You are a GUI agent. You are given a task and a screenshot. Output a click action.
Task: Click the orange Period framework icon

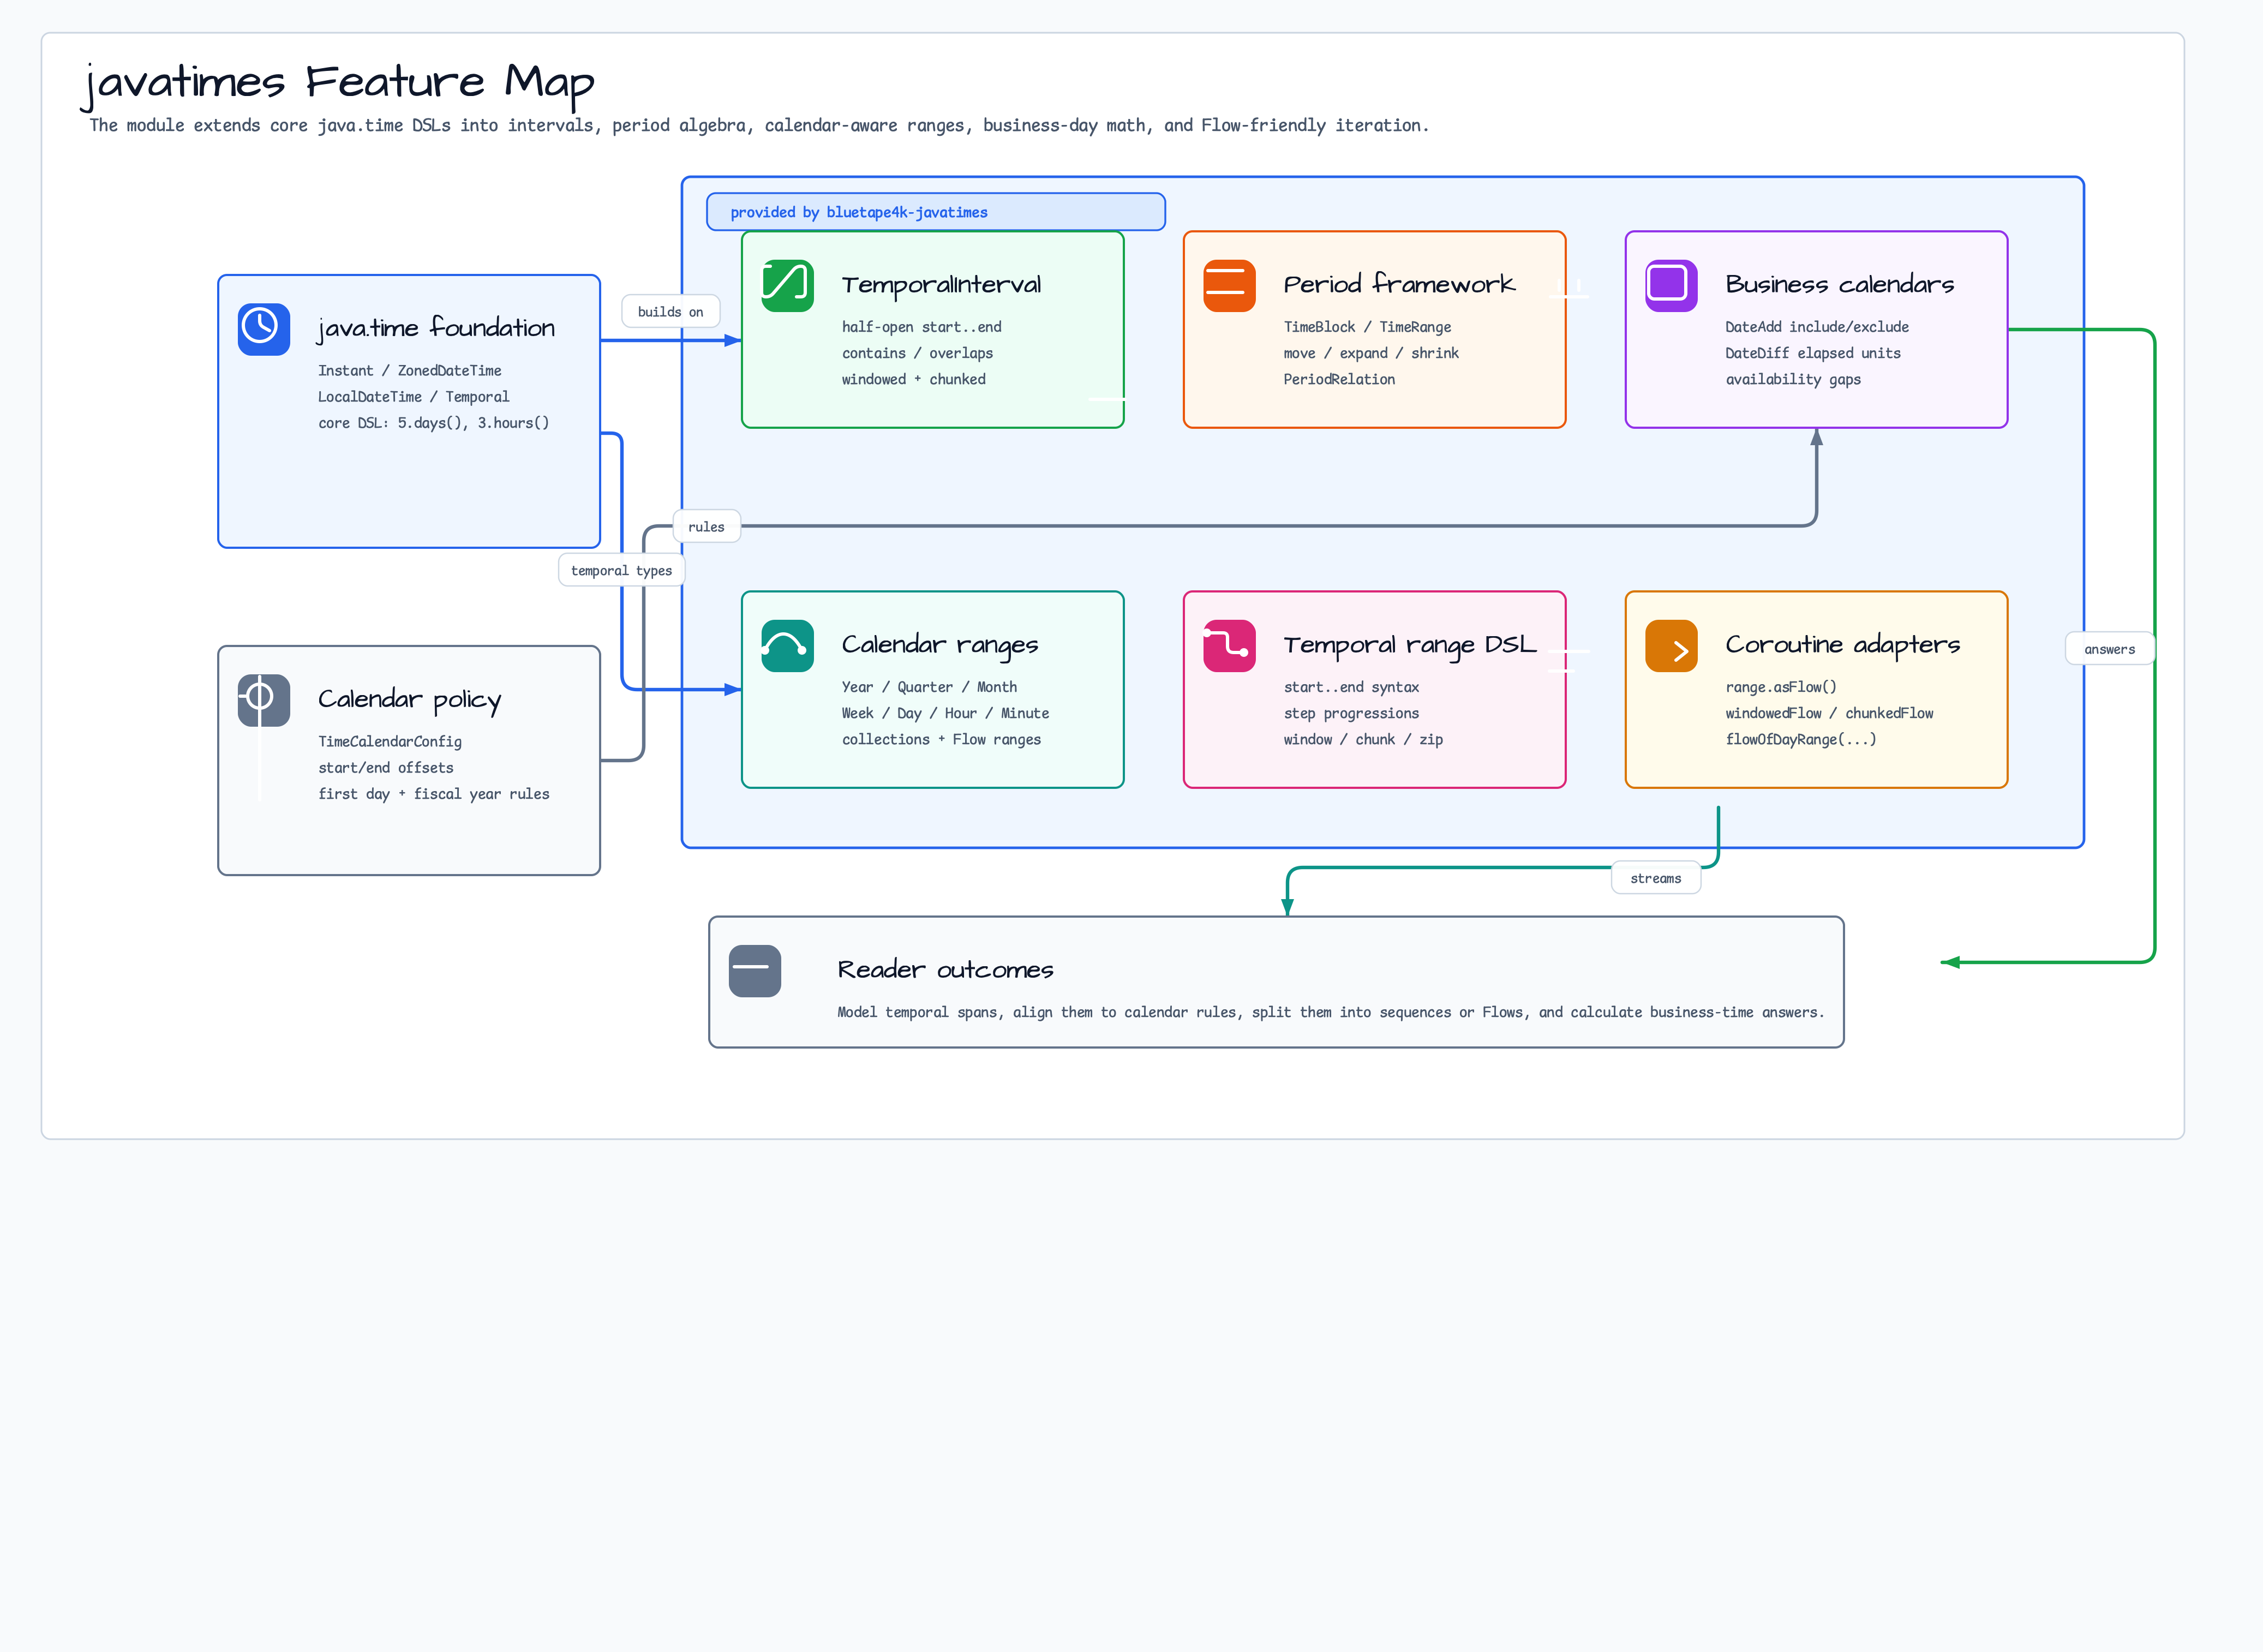coord(1230,286)
